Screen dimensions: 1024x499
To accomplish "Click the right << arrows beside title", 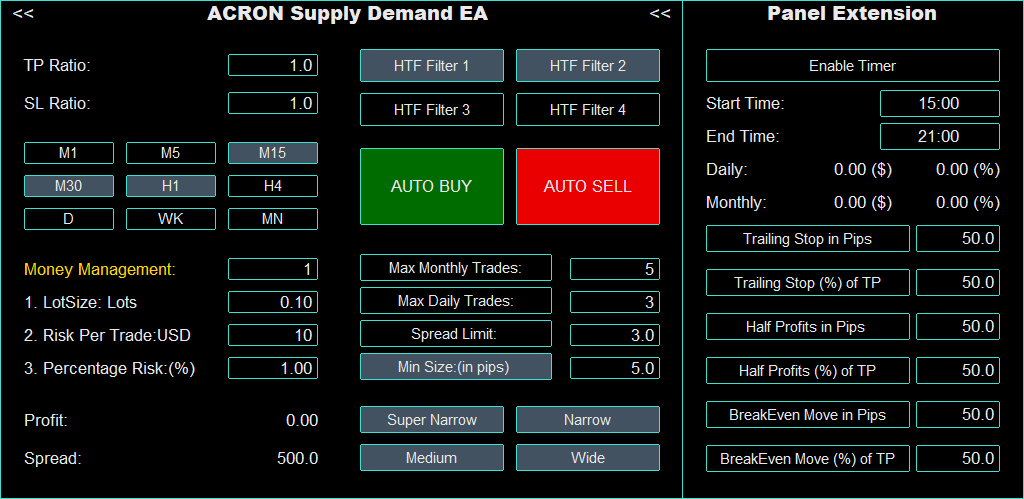I will coord(660,14).
